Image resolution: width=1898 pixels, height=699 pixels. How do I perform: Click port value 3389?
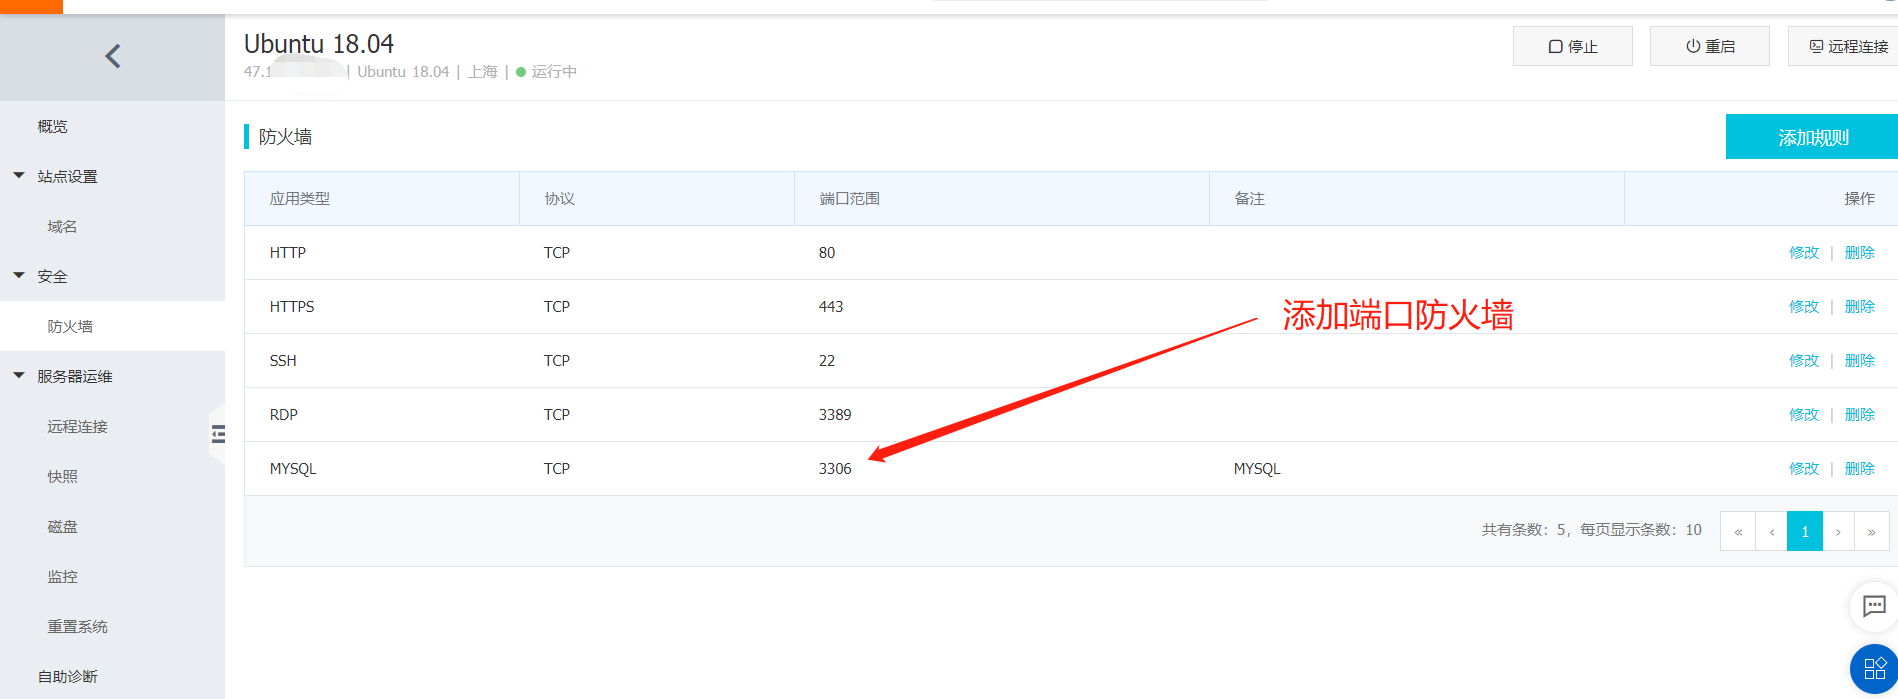[835, 414]
